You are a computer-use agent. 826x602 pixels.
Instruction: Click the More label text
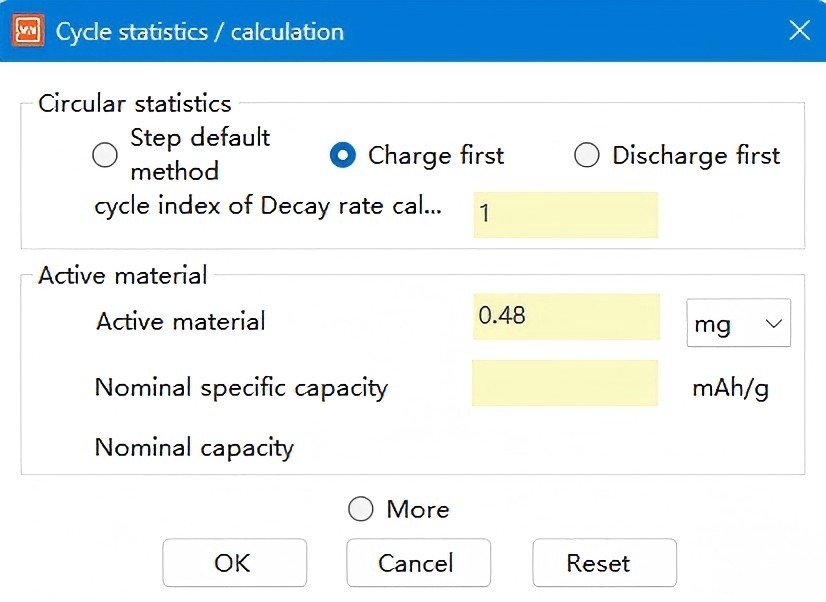point(418,509)
